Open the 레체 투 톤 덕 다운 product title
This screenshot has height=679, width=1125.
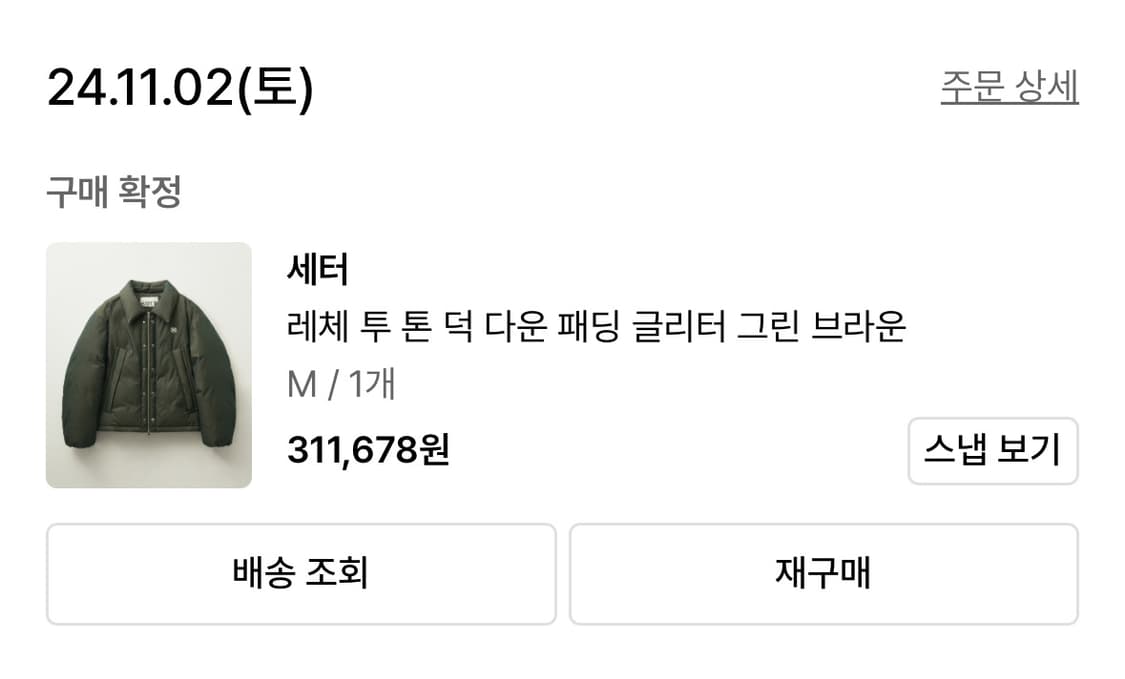click(x=595, y=328)
